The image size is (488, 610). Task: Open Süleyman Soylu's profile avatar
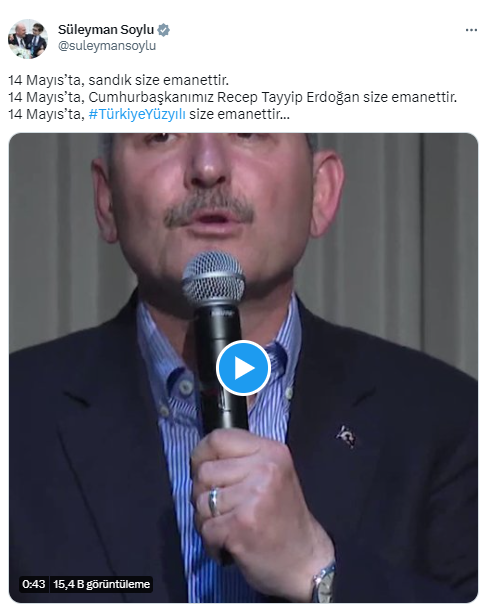click(x=28, y=39)
